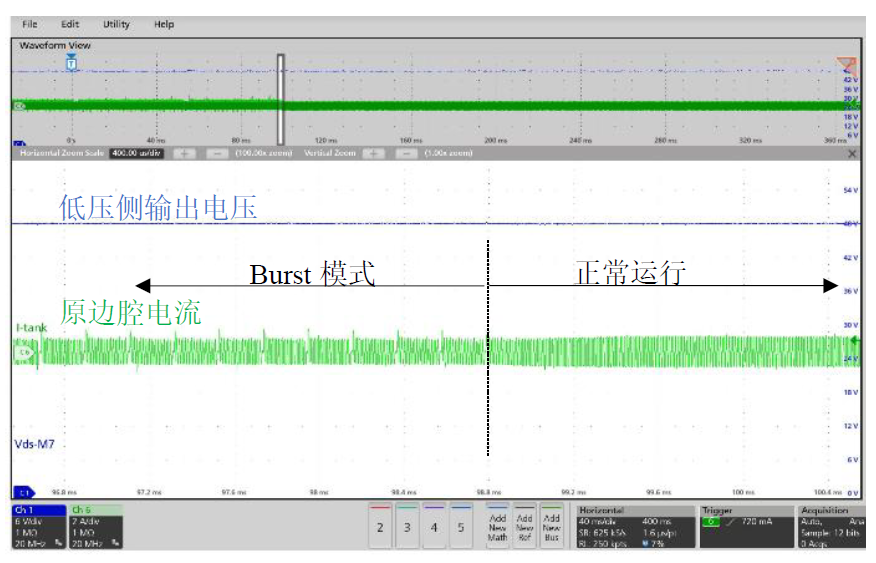Image resolution: width=876 pixels, height=563 pixels.
Task: Click Add New Math button
Action: pyautogui.click(x=497, y=526)
